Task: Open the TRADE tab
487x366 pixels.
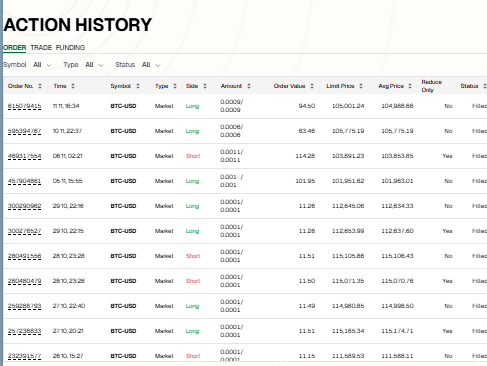Action: point(41,48)
